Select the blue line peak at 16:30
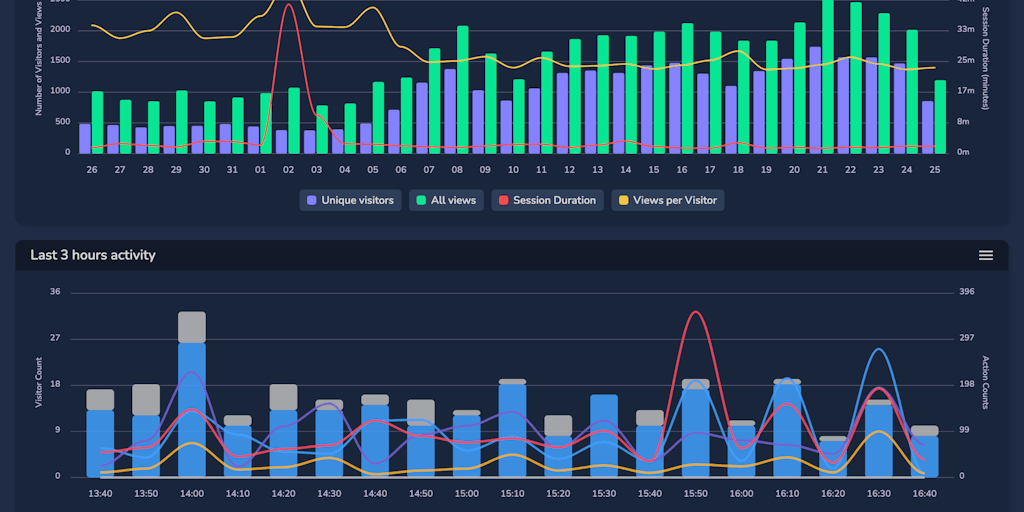This screenshot has width=1024, height=512. 878,349
